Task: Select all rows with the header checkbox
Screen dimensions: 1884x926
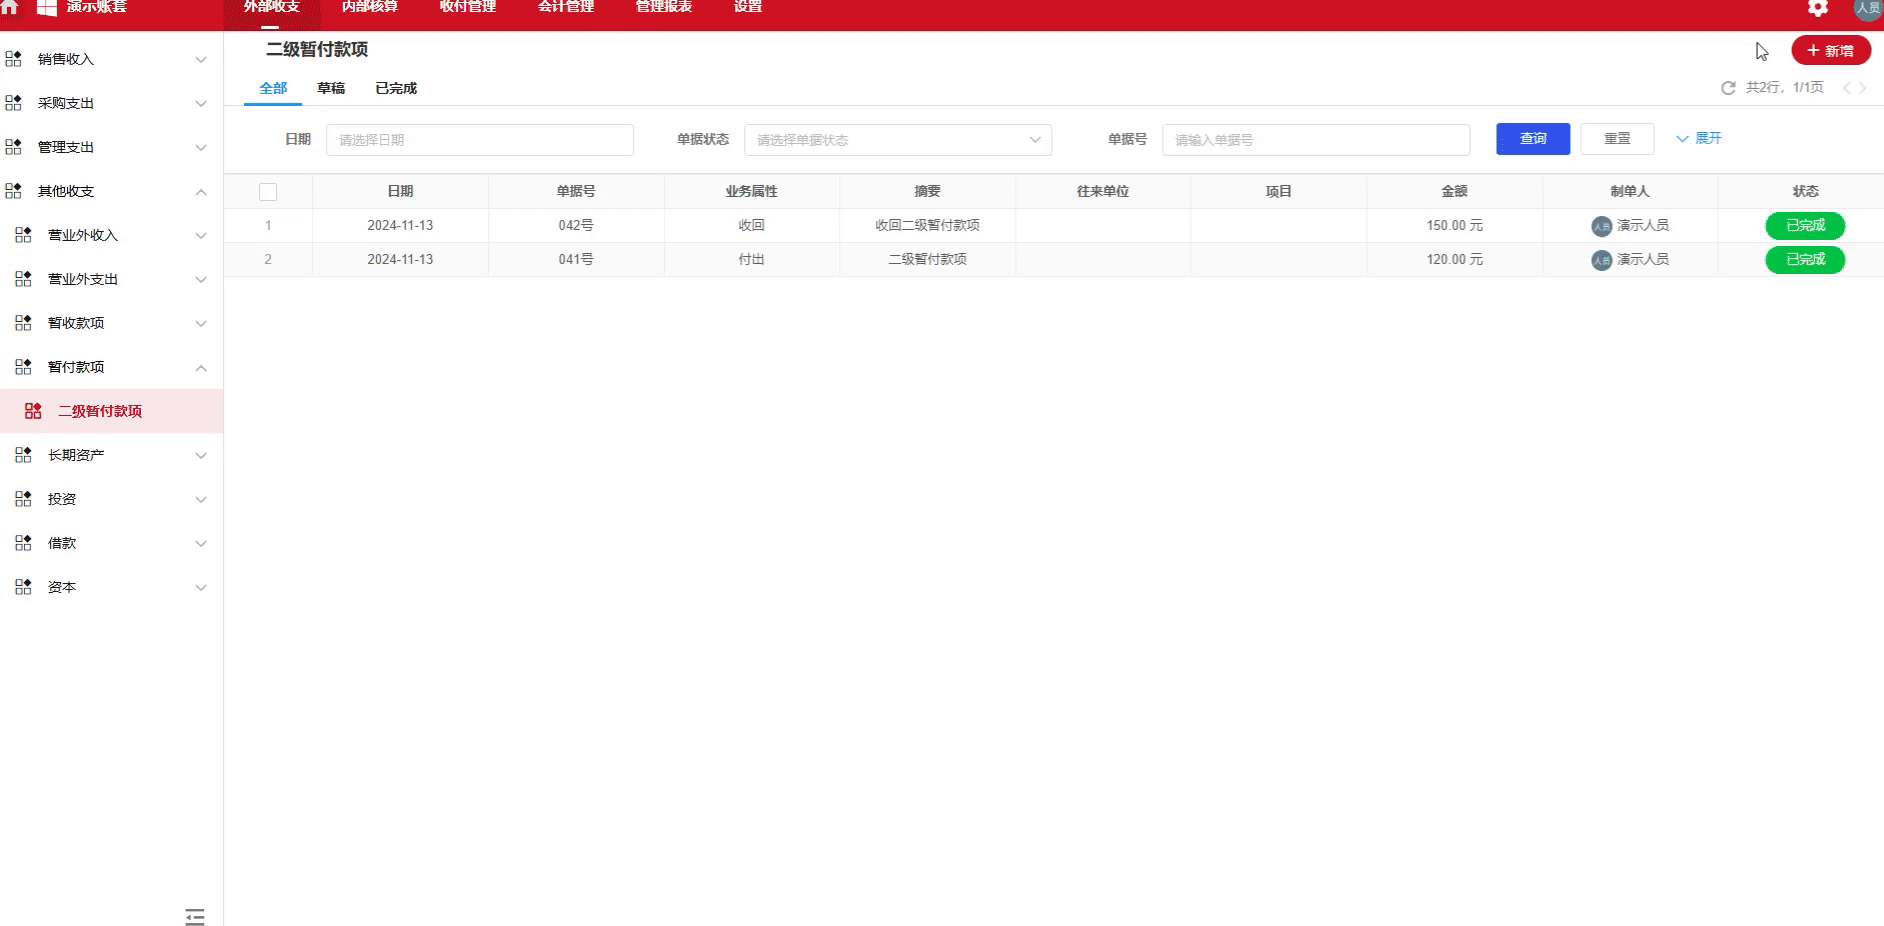Action: click(x=268, y=191)
